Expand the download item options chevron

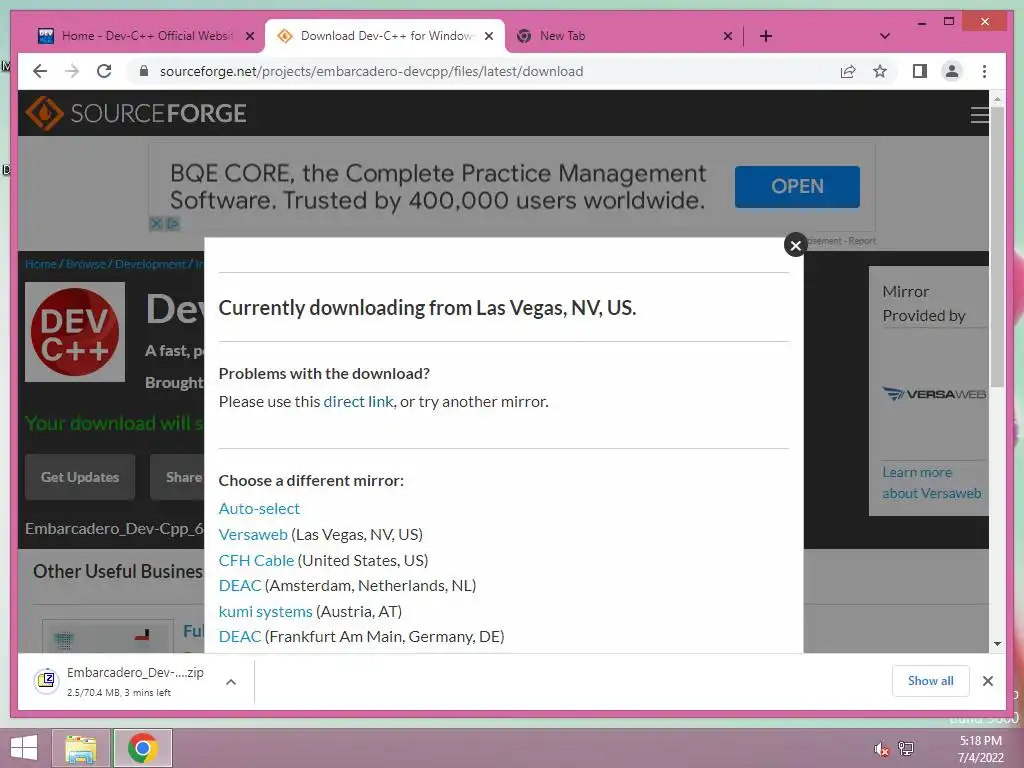click(231, 682)
